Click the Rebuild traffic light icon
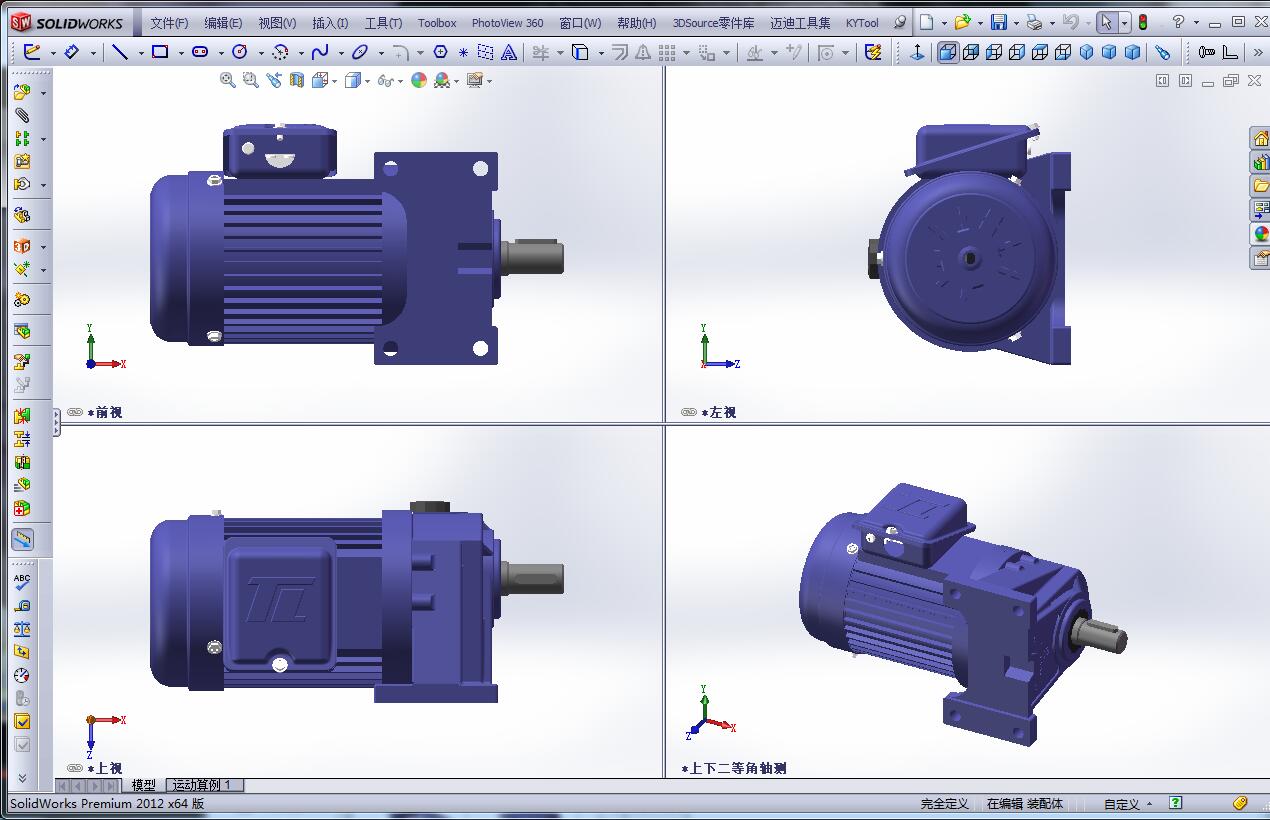Image resolution: width=1270 pixels, height=820 pixels. tap(1143, 22)
